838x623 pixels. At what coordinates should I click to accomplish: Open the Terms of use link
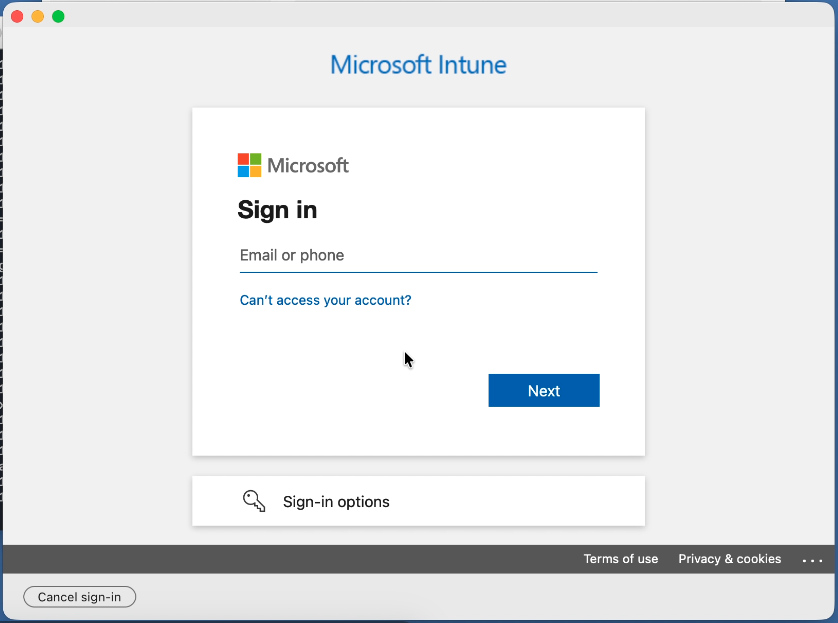coord(621,559)
